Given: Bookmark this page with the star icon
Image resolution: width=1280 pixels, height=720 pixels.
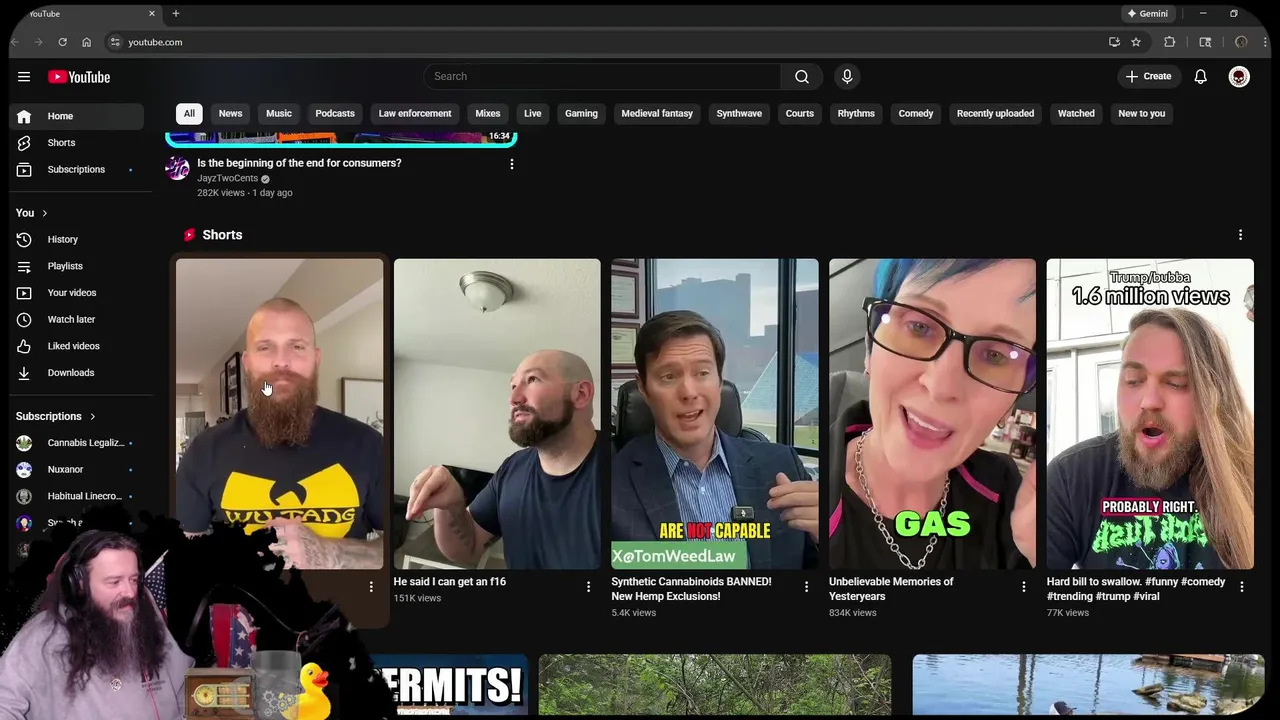Looking at the screenshot, I should (1136, 42).
